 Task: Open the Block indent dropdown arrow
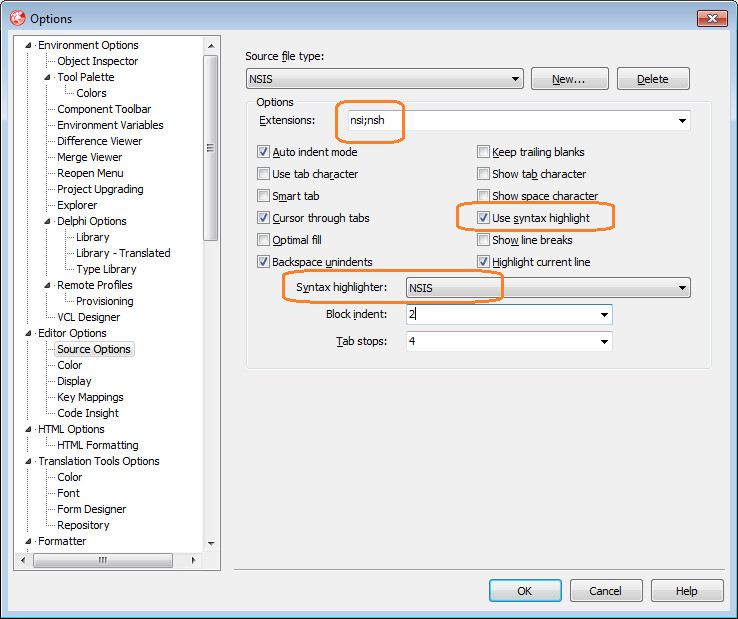tap(604, 314)
